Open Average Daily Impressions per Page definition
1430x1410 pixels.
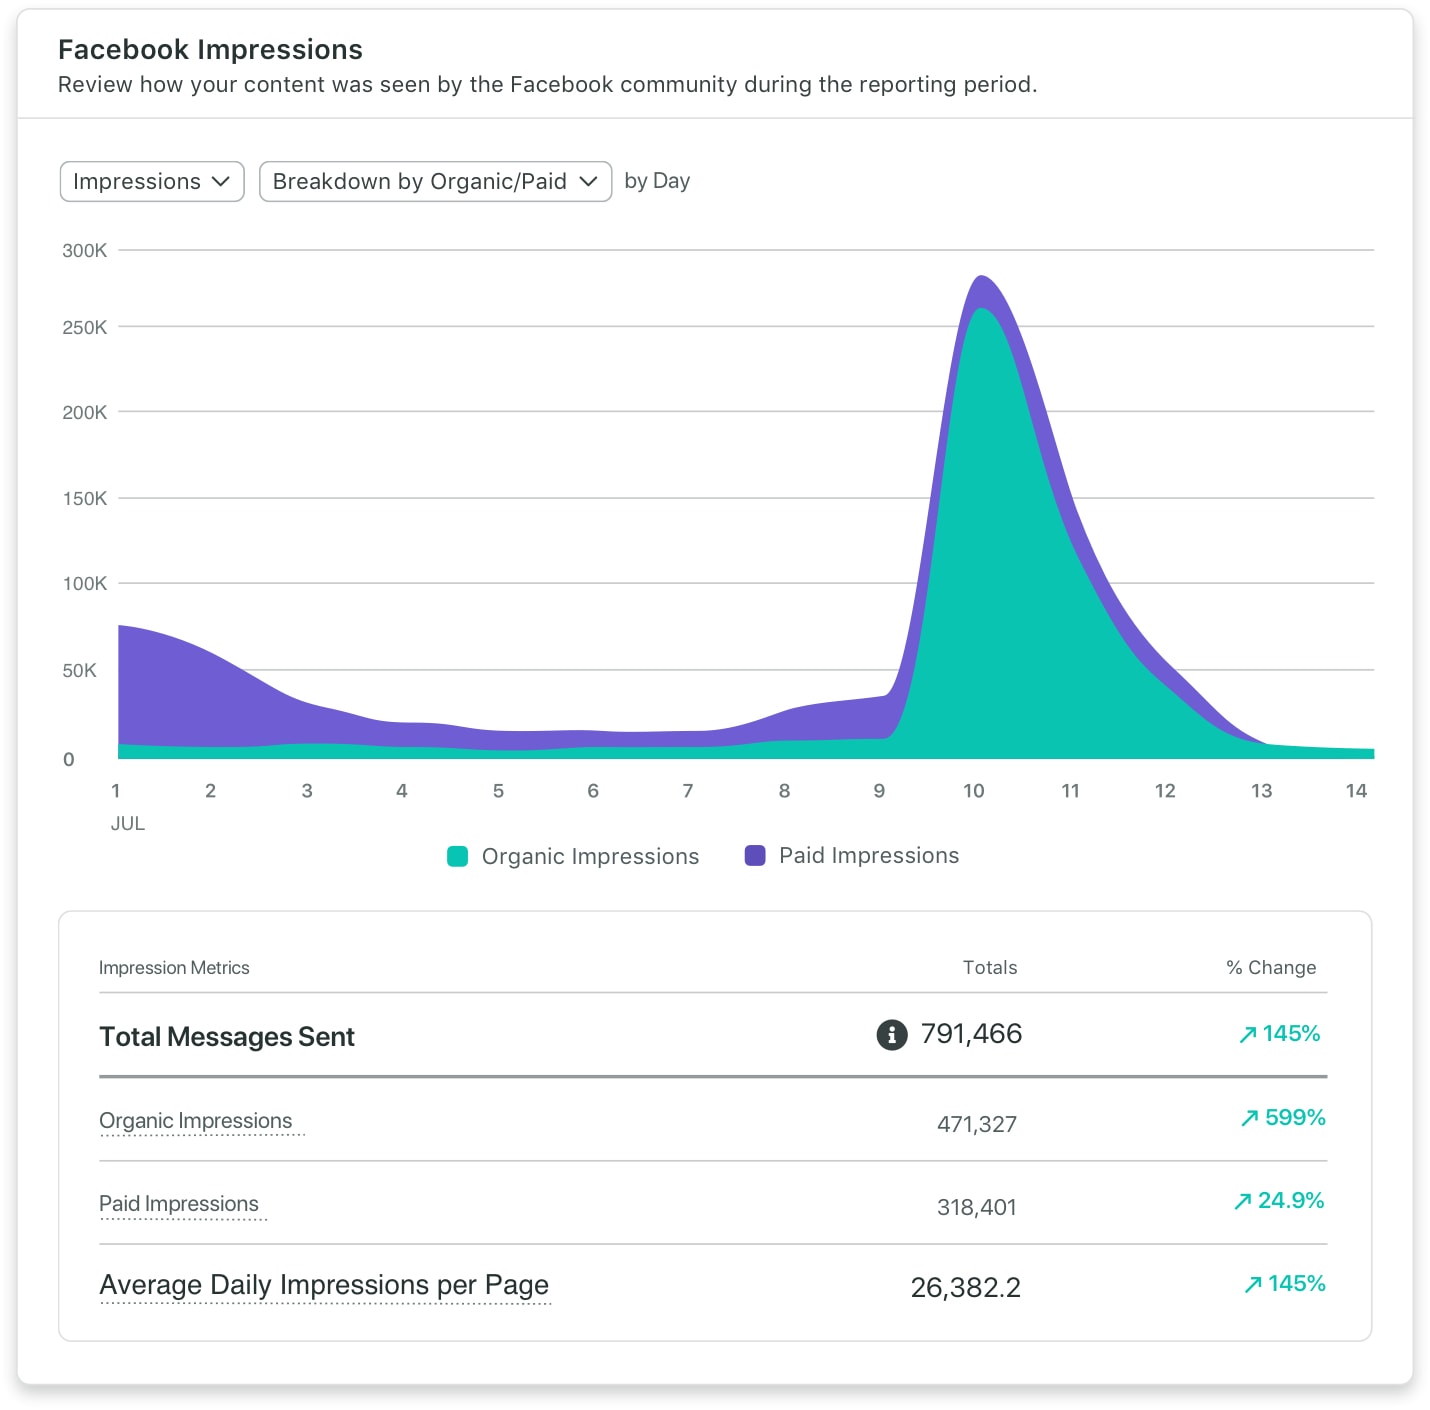pyautogui.click(x=324, y=1285)
